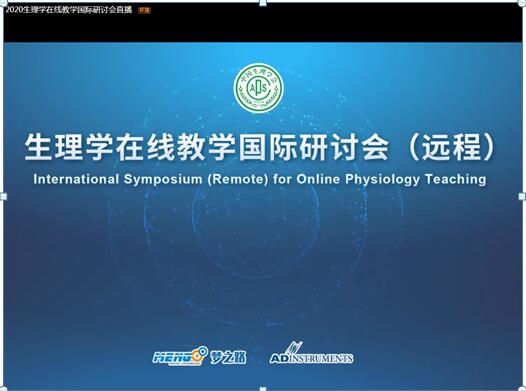
Task: Click the small orange badge after the livestream title
Action: pos(145,10)
